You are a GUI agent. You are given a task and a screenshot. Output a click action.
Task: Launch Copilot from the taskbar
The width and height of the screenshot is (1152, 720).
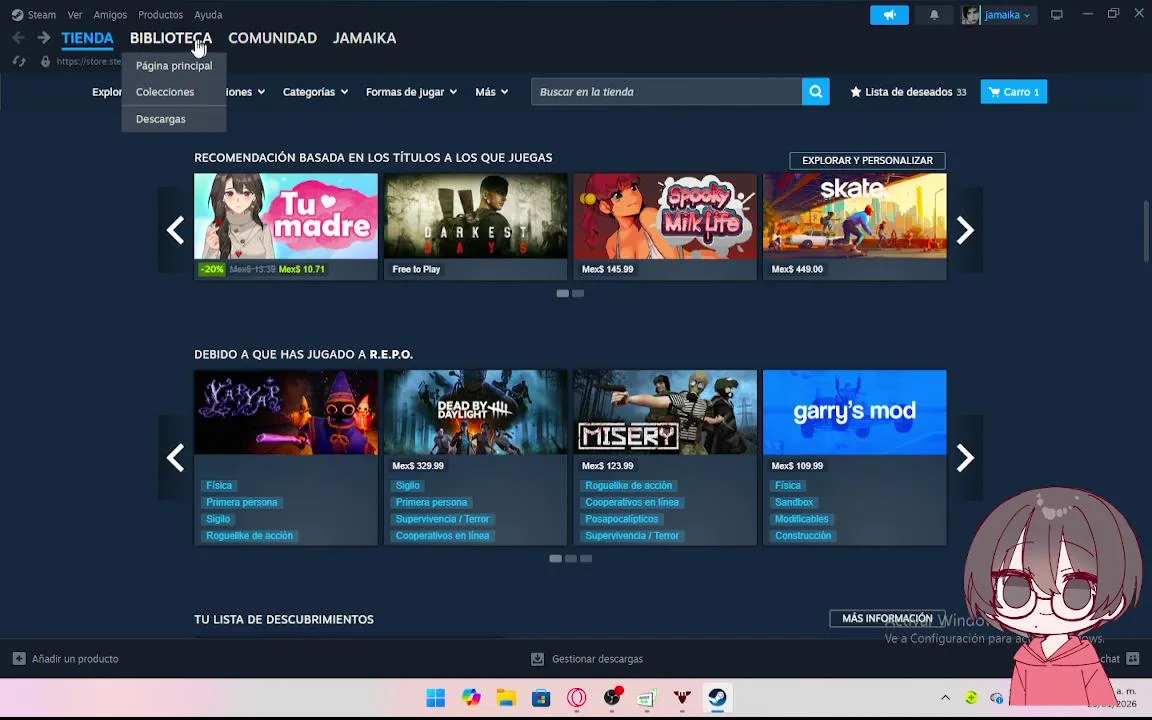tap(471, 697)
